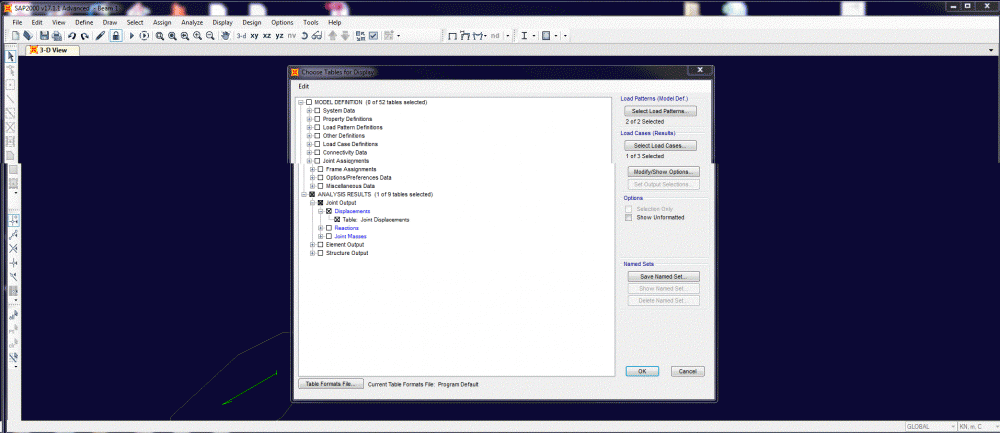
Task: Select the Options/Preferences Data tree row
Action: point(358,178)
